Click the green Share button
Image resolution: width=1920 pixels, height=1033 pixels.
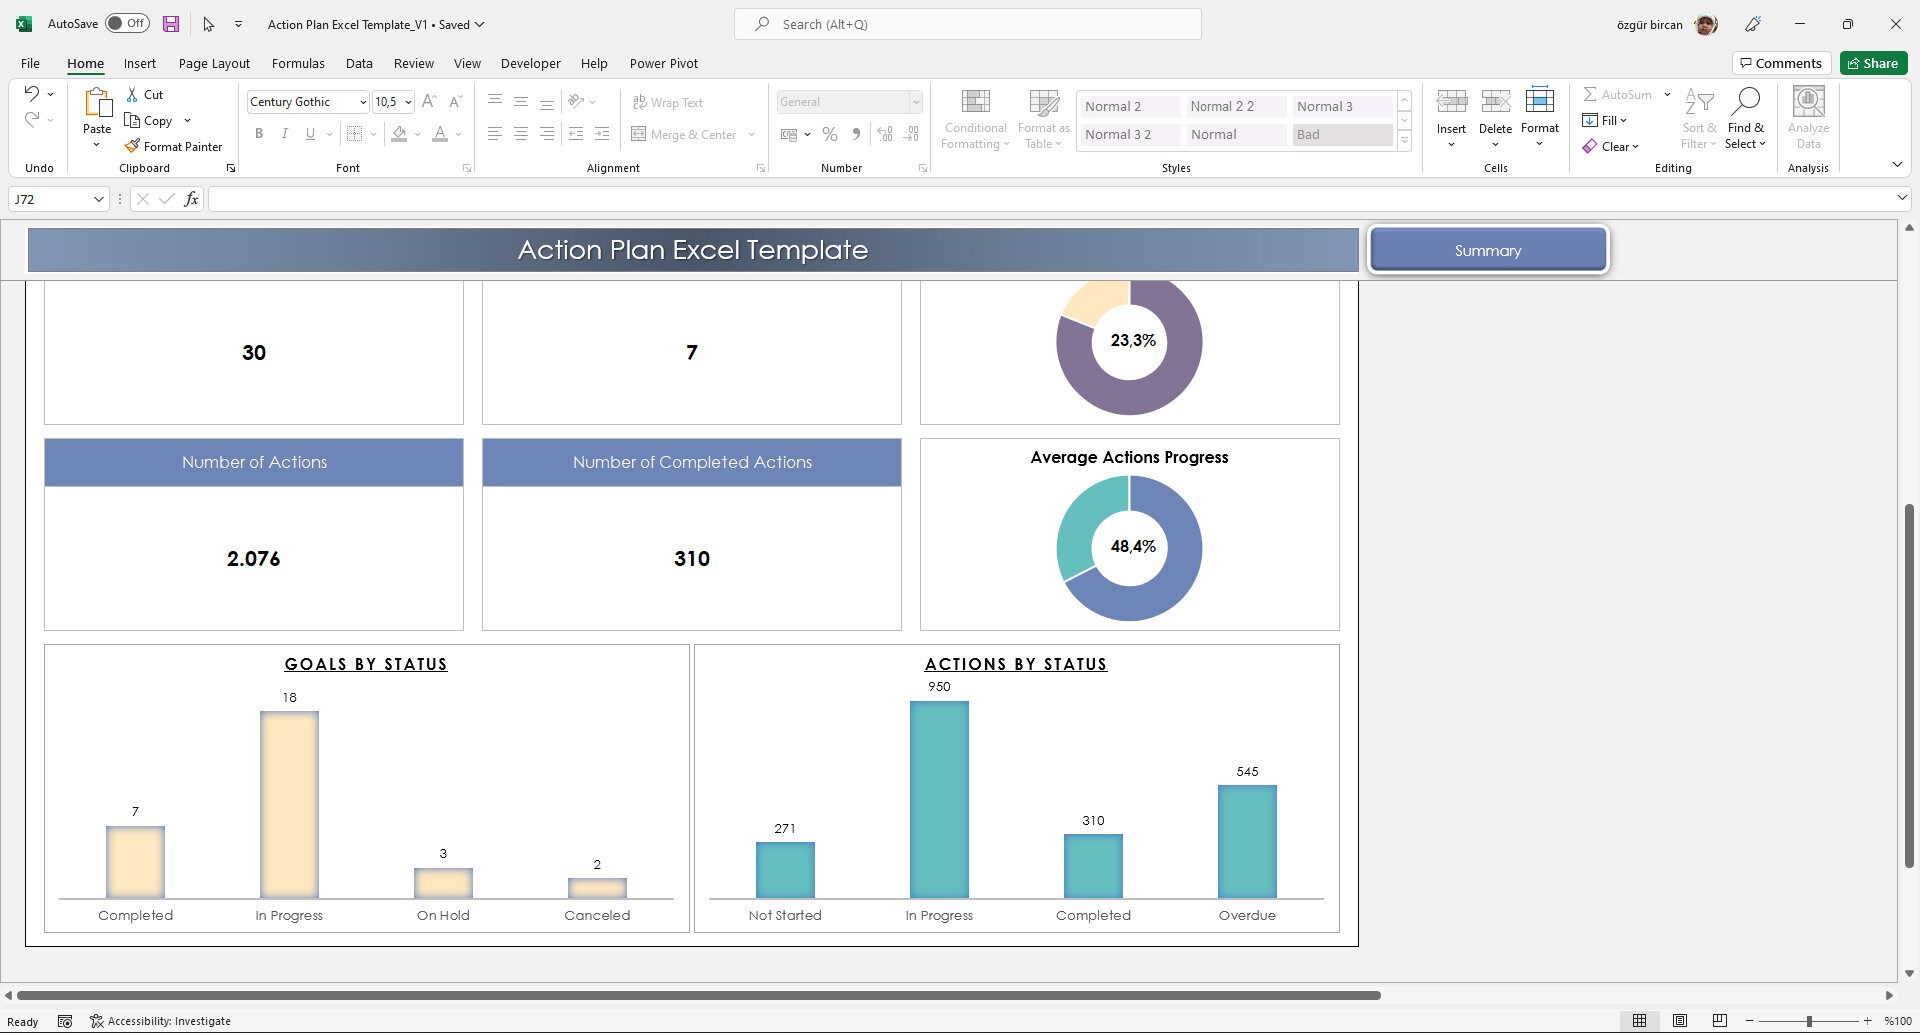click(1873, 63)
